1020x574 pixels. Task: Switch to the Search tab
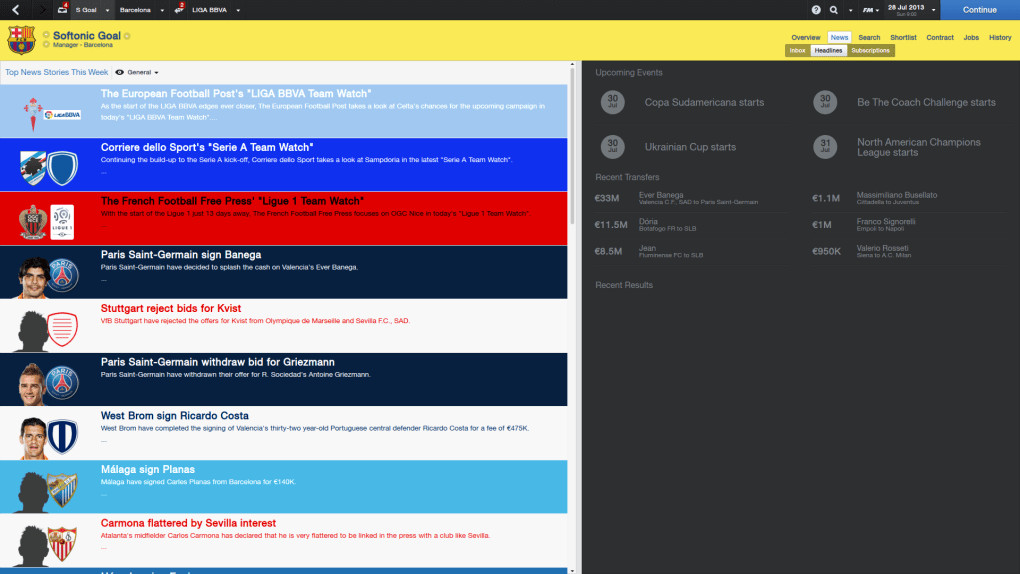pyautogui.click(x=869, y=38)
